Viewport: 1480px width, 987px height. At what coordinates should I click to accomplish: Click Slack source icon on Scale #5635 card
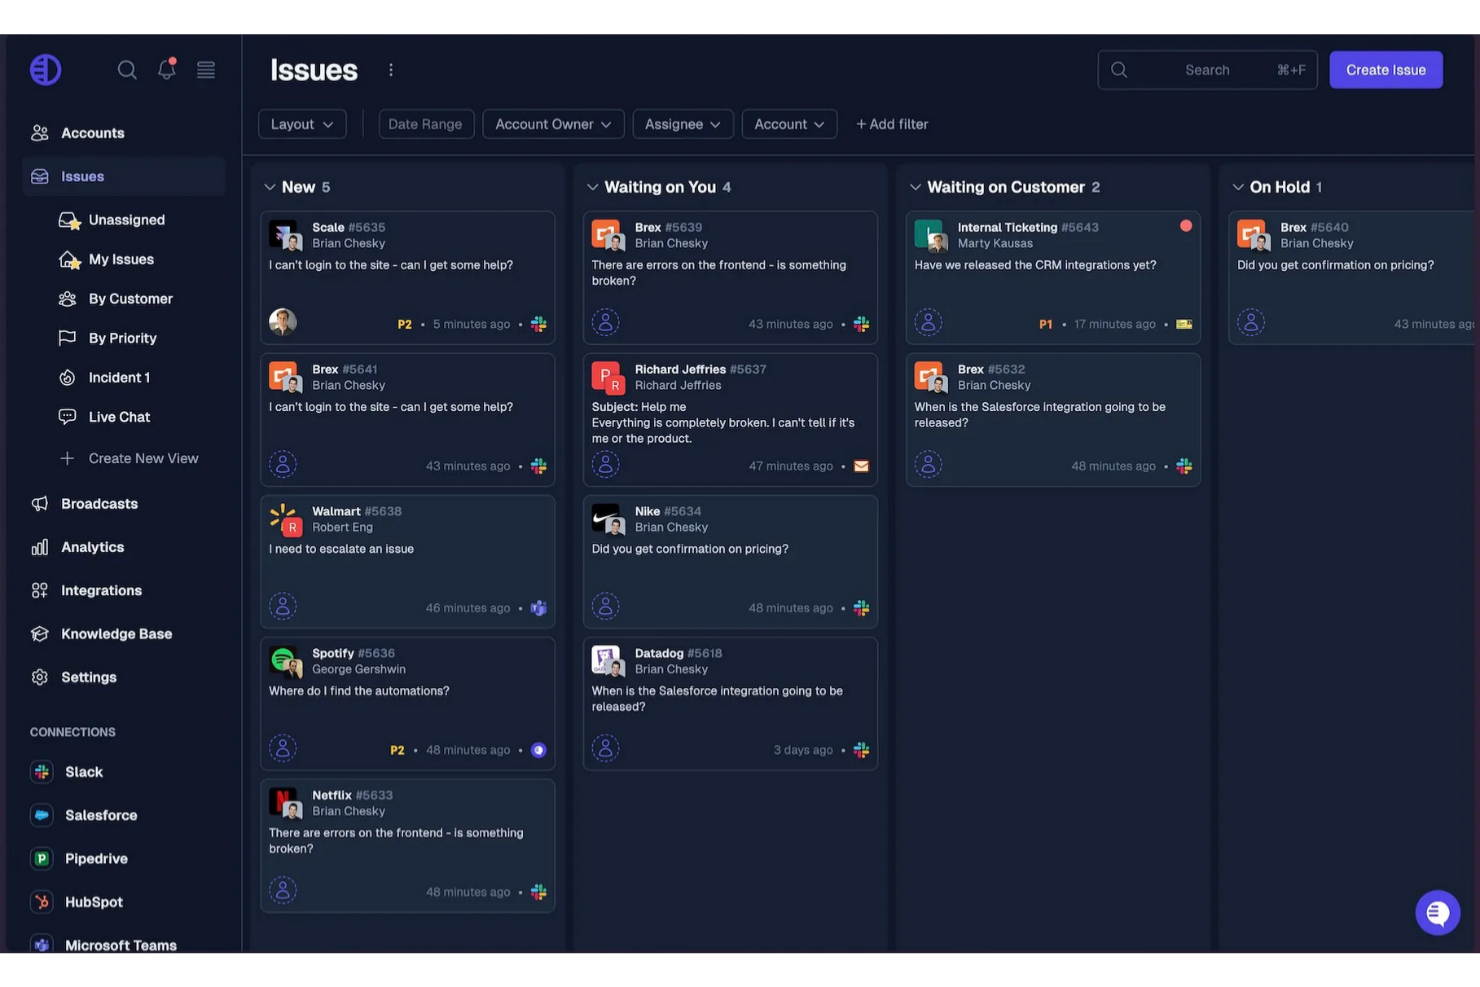(x=539, y=324)
